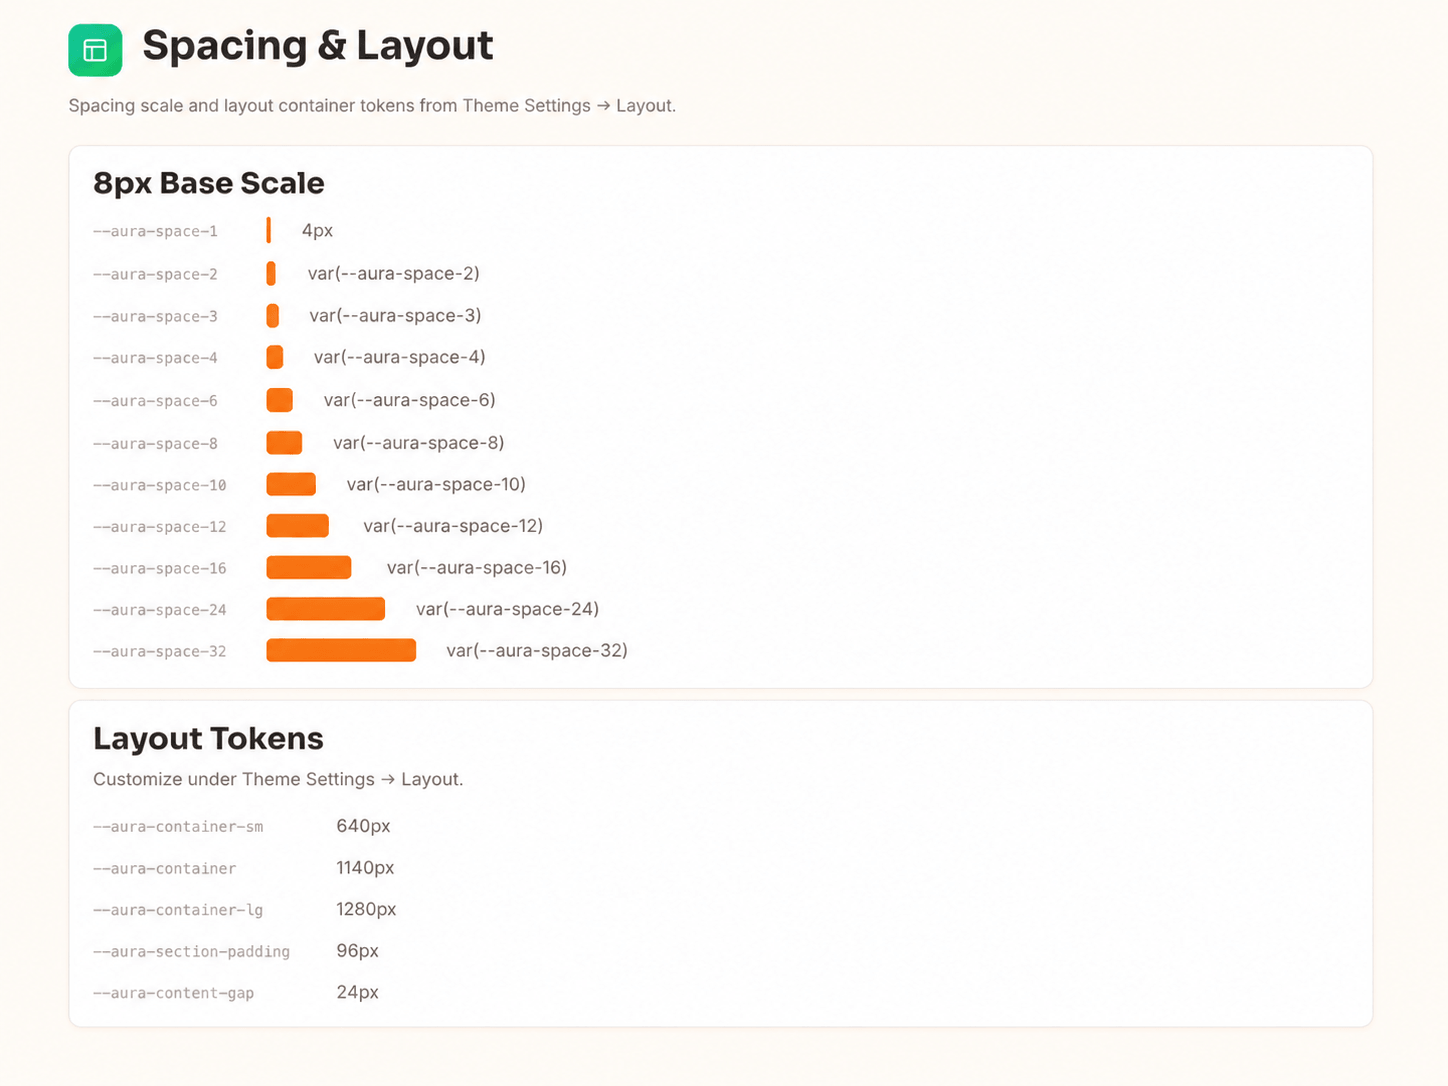Select the "--aura-space-1" token name
This screenshot has width=1448, height=1086.
coord(155,231)
